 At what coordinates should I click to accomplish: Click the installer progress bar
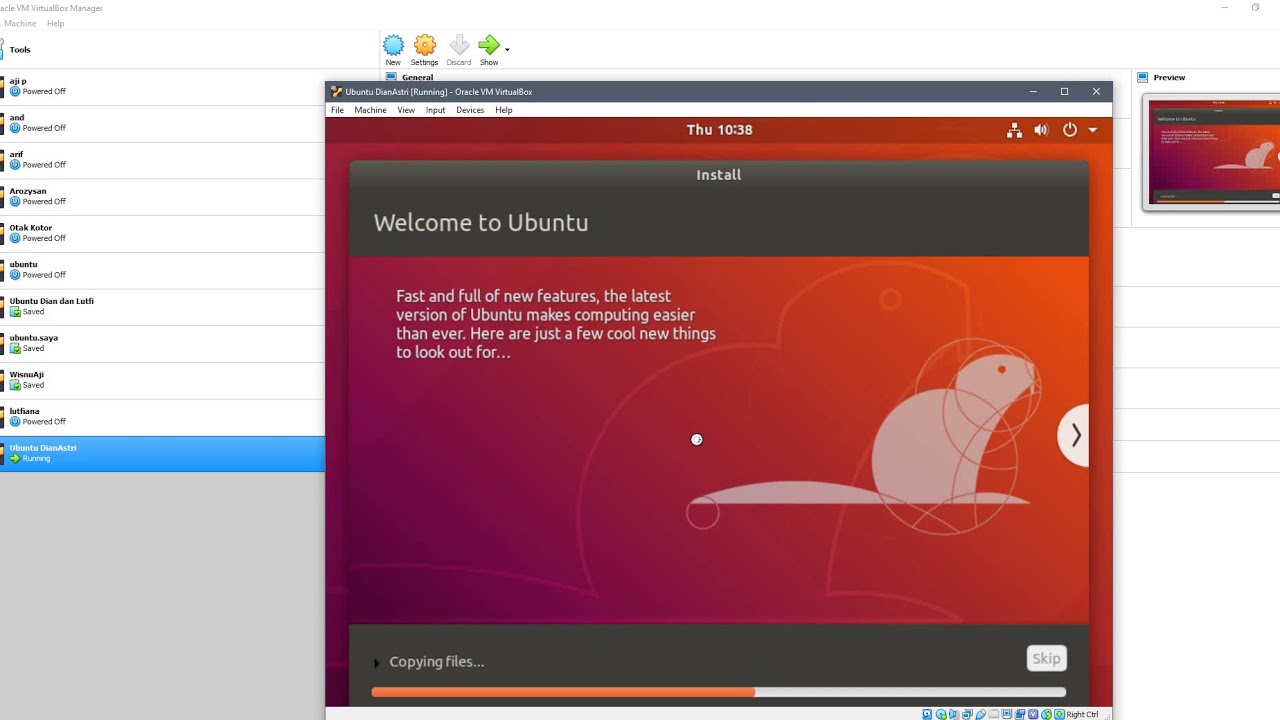pos(718,692)
